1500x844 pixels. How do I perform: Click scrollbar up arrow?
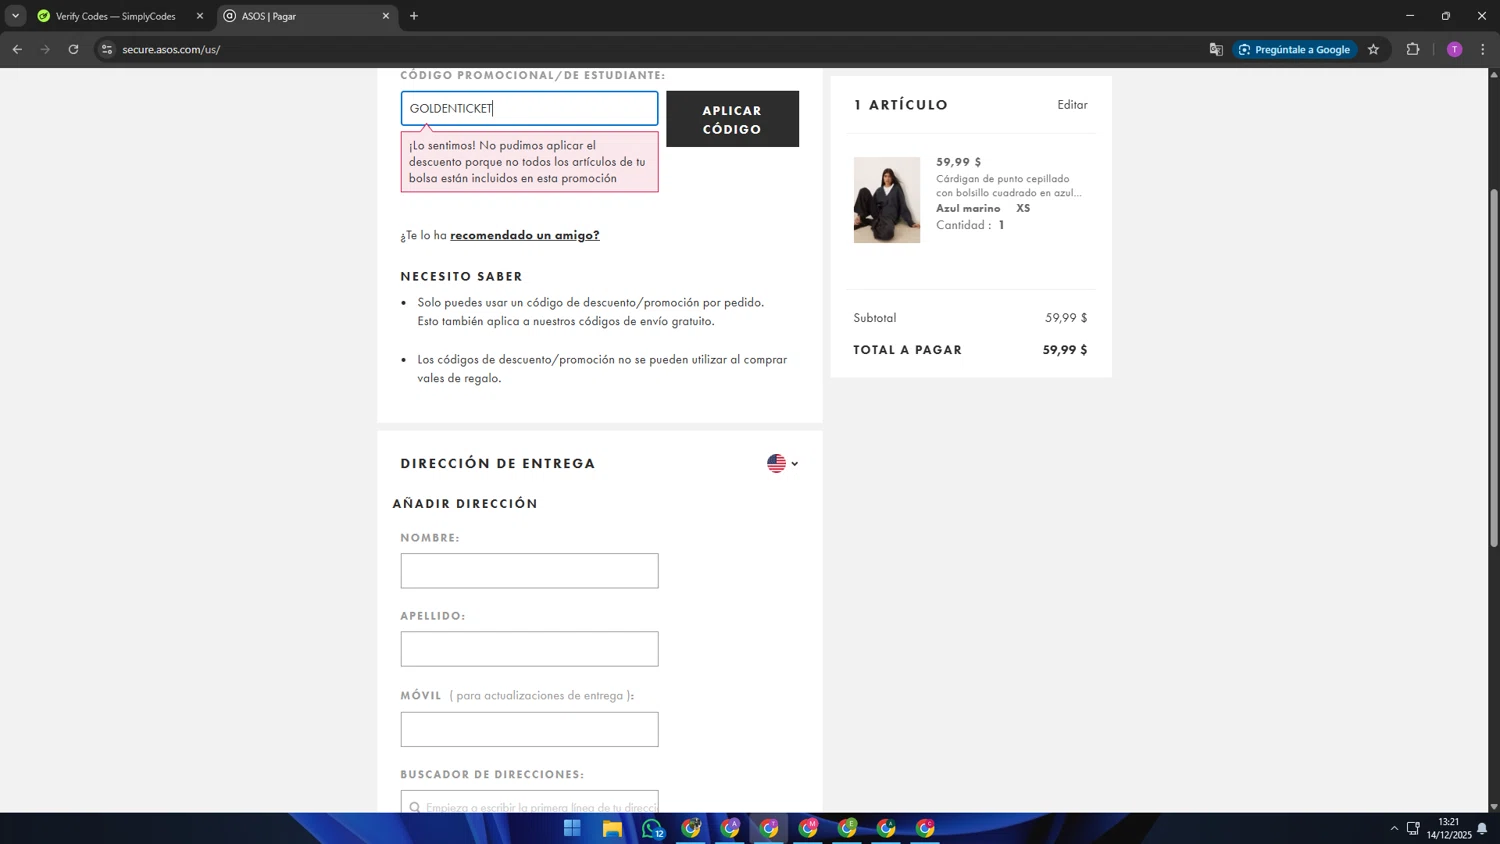(x=1494, y=75)
